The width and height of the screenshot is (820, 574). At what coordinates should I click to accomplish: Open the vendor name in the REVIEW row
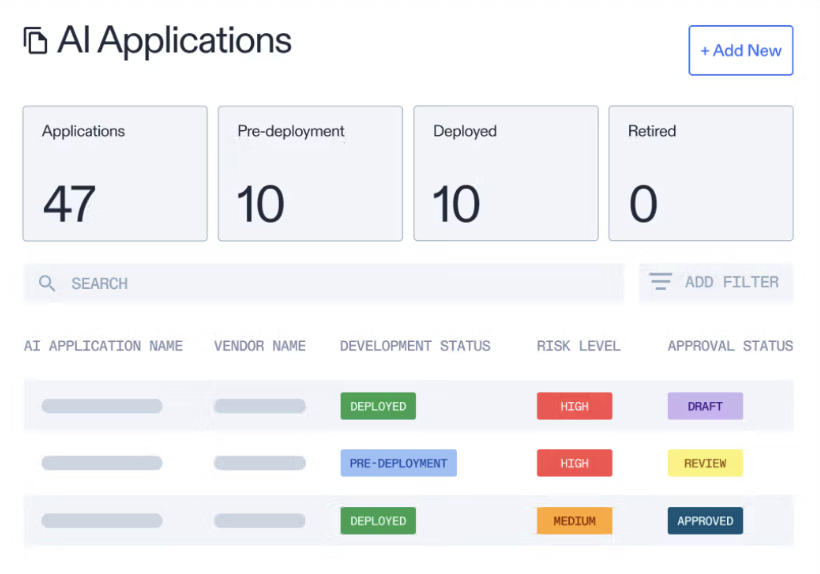(x=260, y=463)
